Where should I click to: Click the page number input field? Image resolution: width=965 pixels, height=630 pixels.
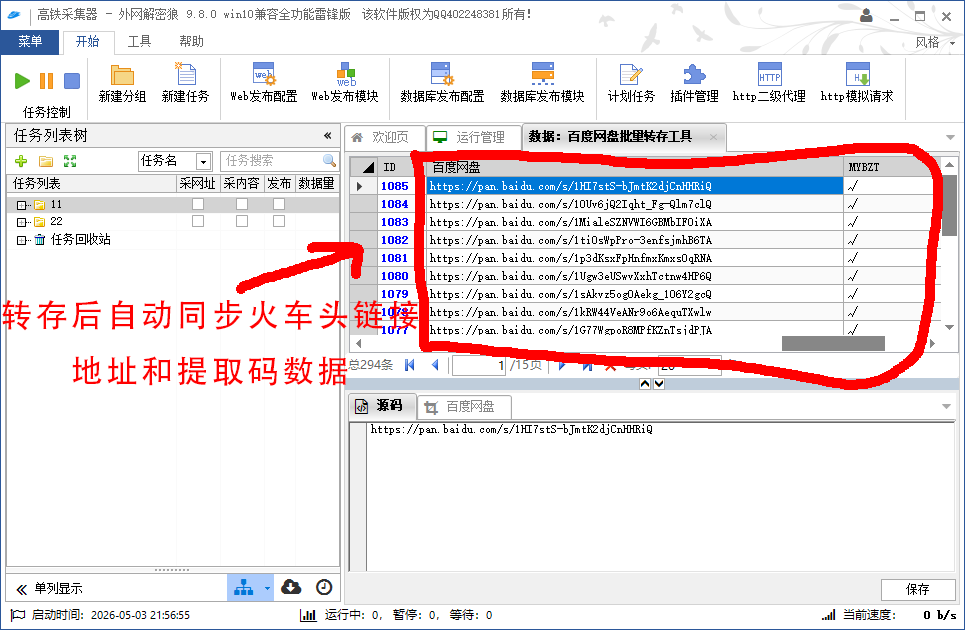pos(479,365)
